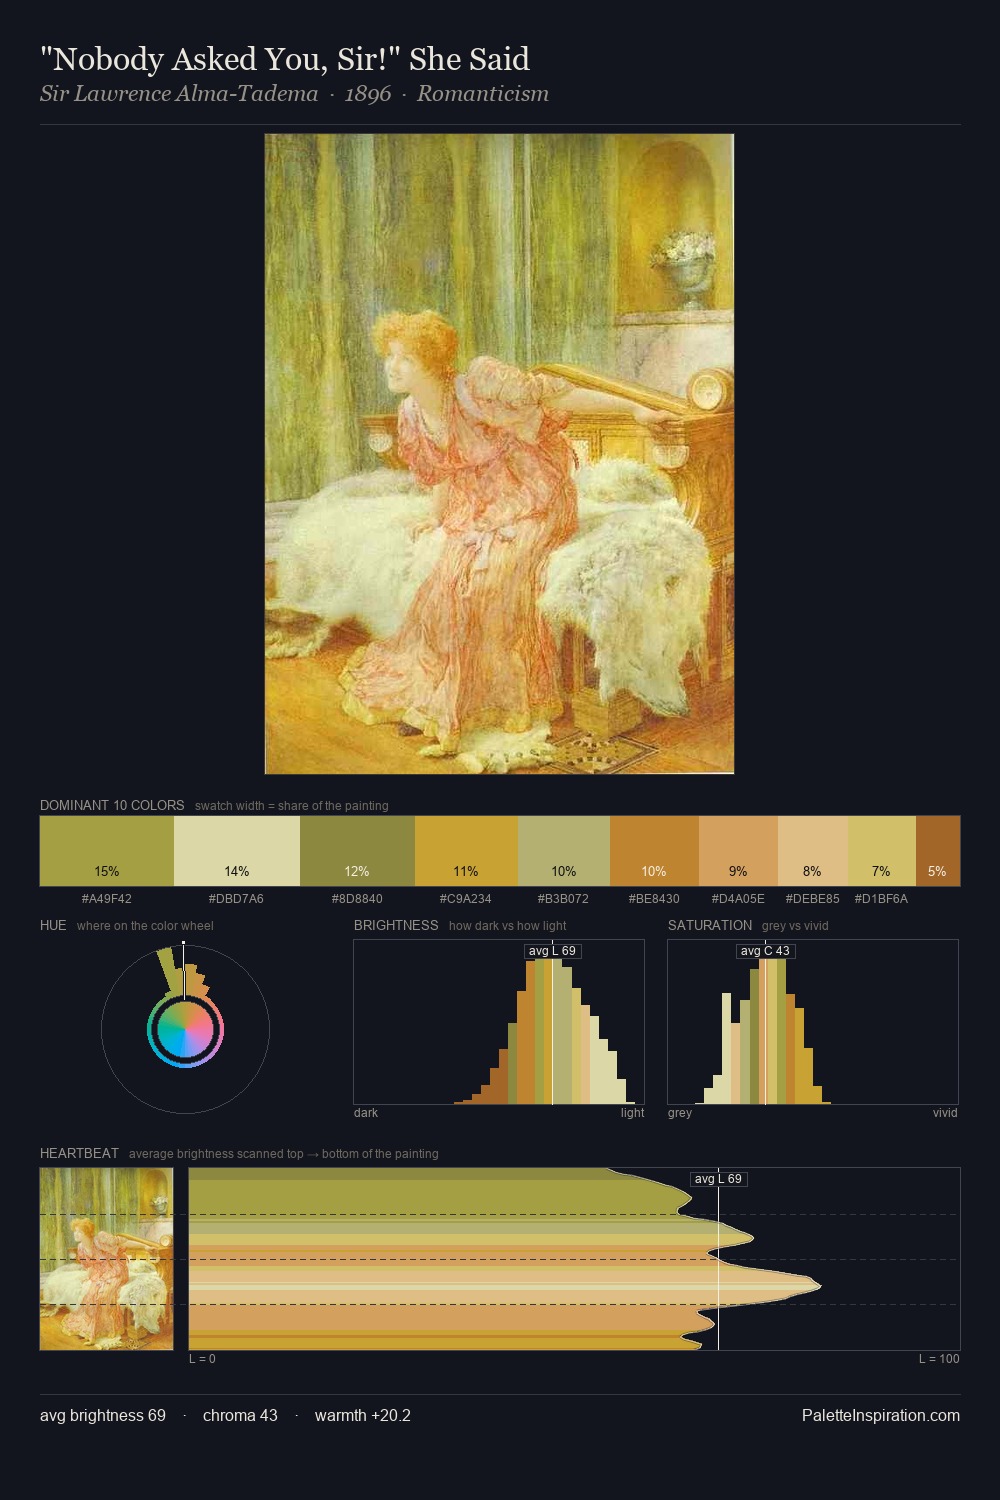Click the 'grey' axis label
Screen dimensions: 1000x1500
pos(680,1113)
